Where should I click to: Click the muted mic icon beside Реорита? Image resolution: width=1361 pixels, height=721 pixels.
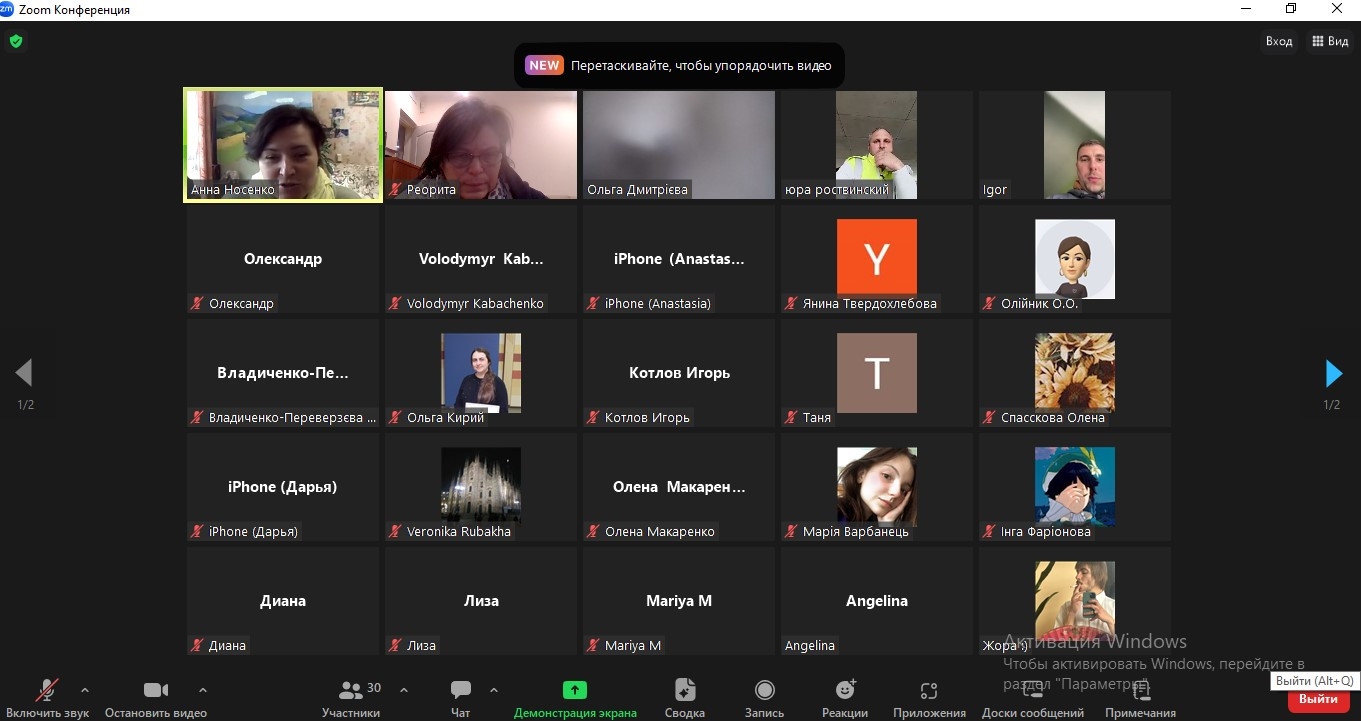[x=396, y=189]
